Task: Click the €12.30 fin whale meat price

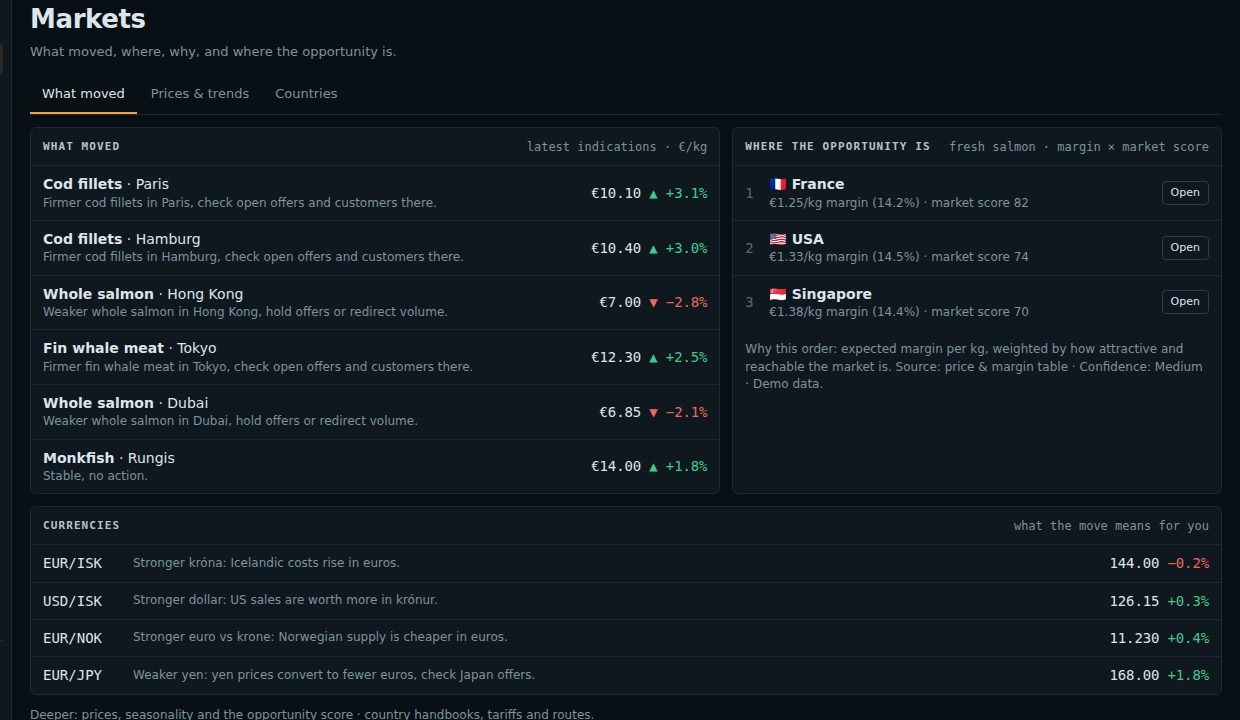Action: [616, 357]
